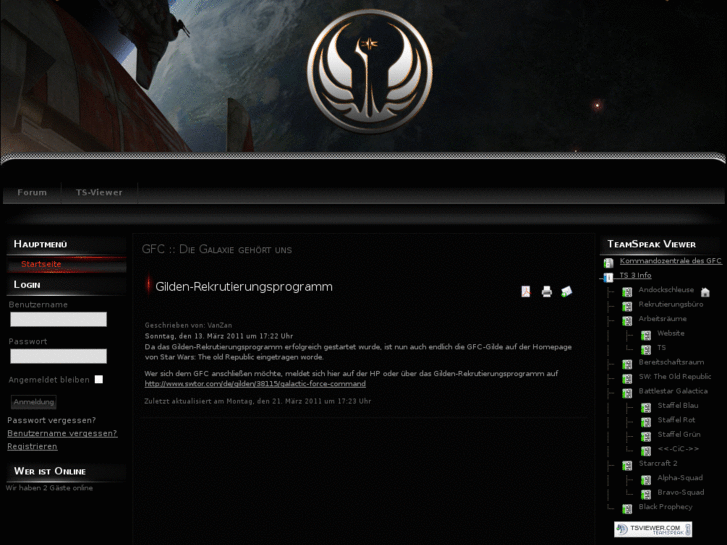Select the Andockschleuse channel name
727x545 pixels.
666,289
